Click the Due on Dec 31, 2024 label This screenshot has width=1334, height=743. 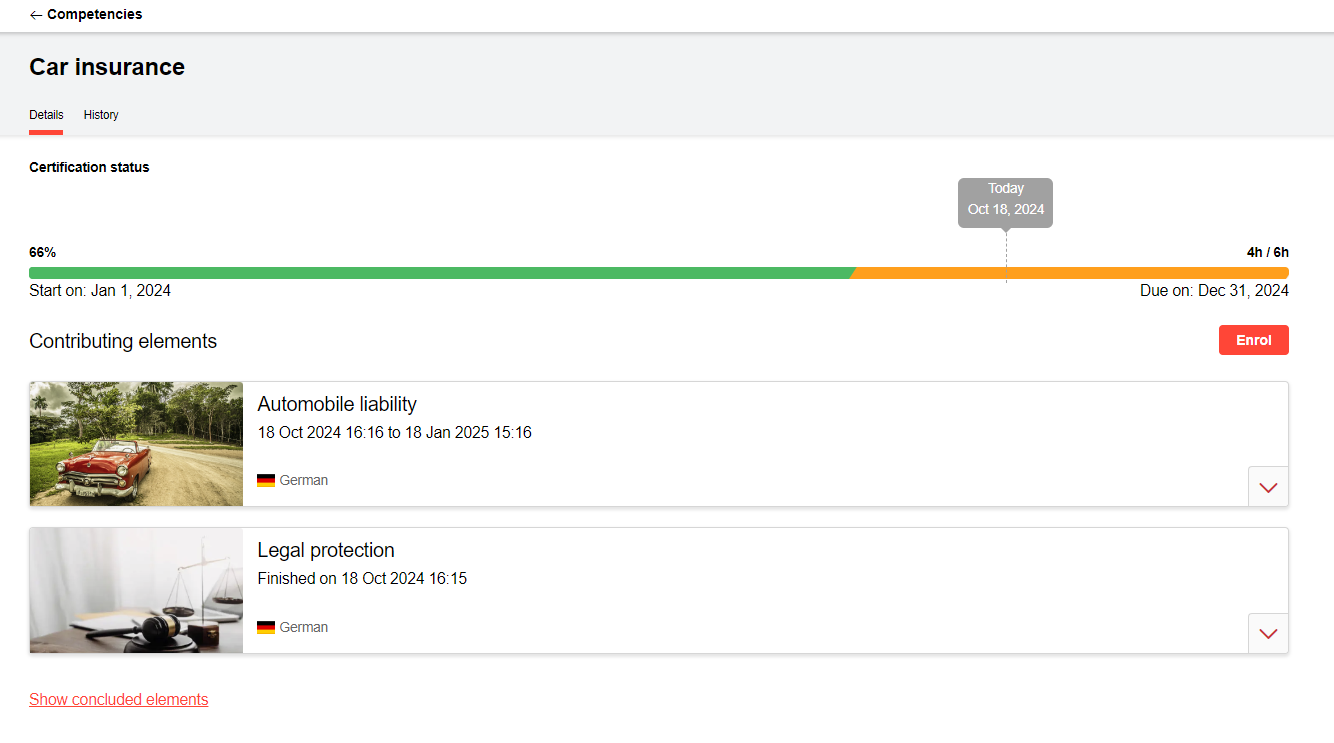coord(1214,291)
